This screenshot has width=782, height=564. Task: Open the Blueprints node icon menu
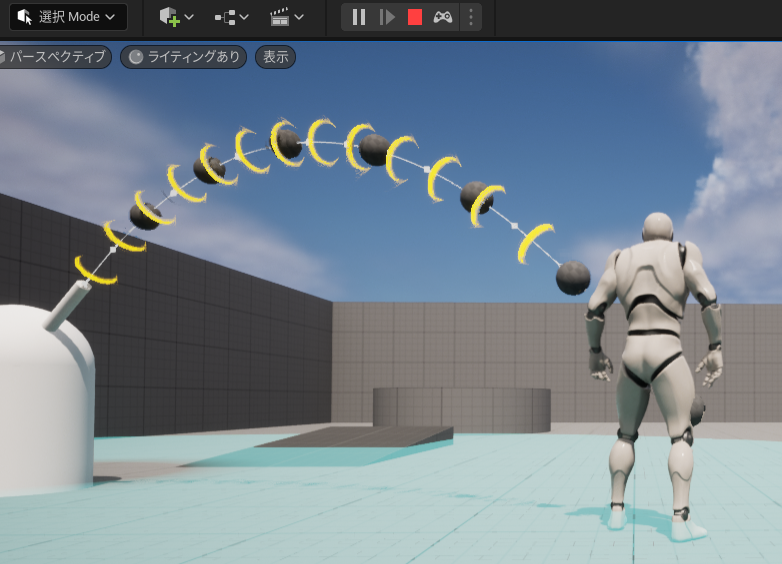225,17
